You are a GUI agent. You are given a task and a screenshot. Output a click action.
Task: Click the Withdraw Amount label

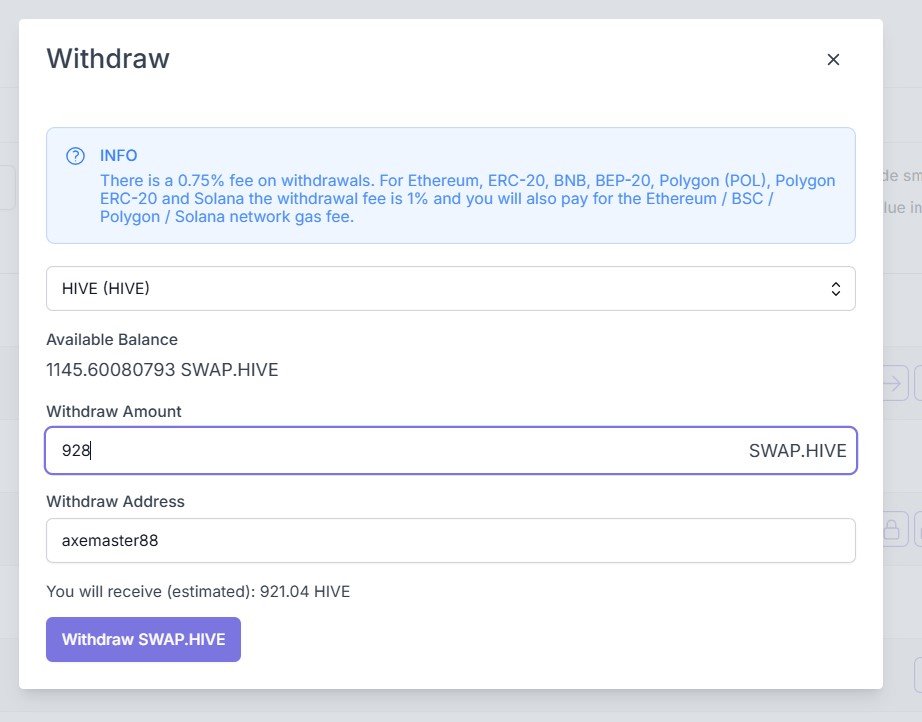pos(114,412)
